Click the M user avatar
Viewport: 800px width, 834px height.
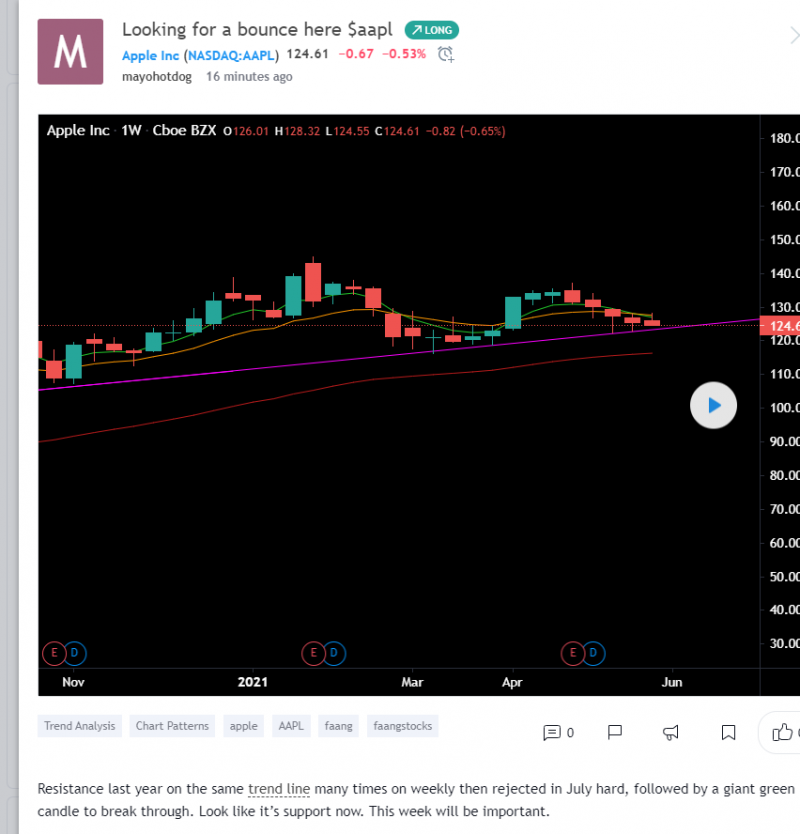(x=70, y=52)
